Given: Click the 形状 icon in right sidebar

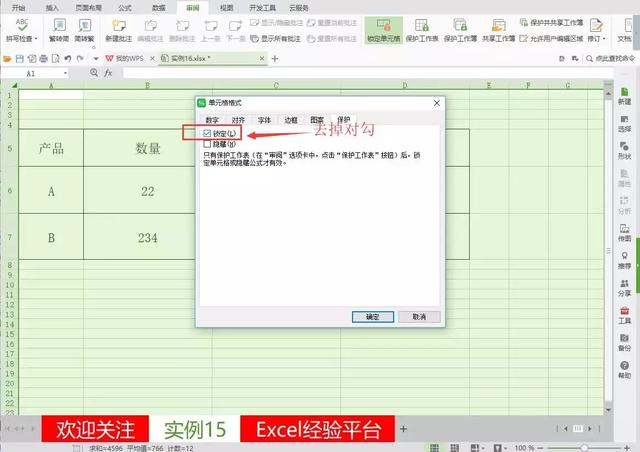Looking at the screenshot, I should coord(624,151).
